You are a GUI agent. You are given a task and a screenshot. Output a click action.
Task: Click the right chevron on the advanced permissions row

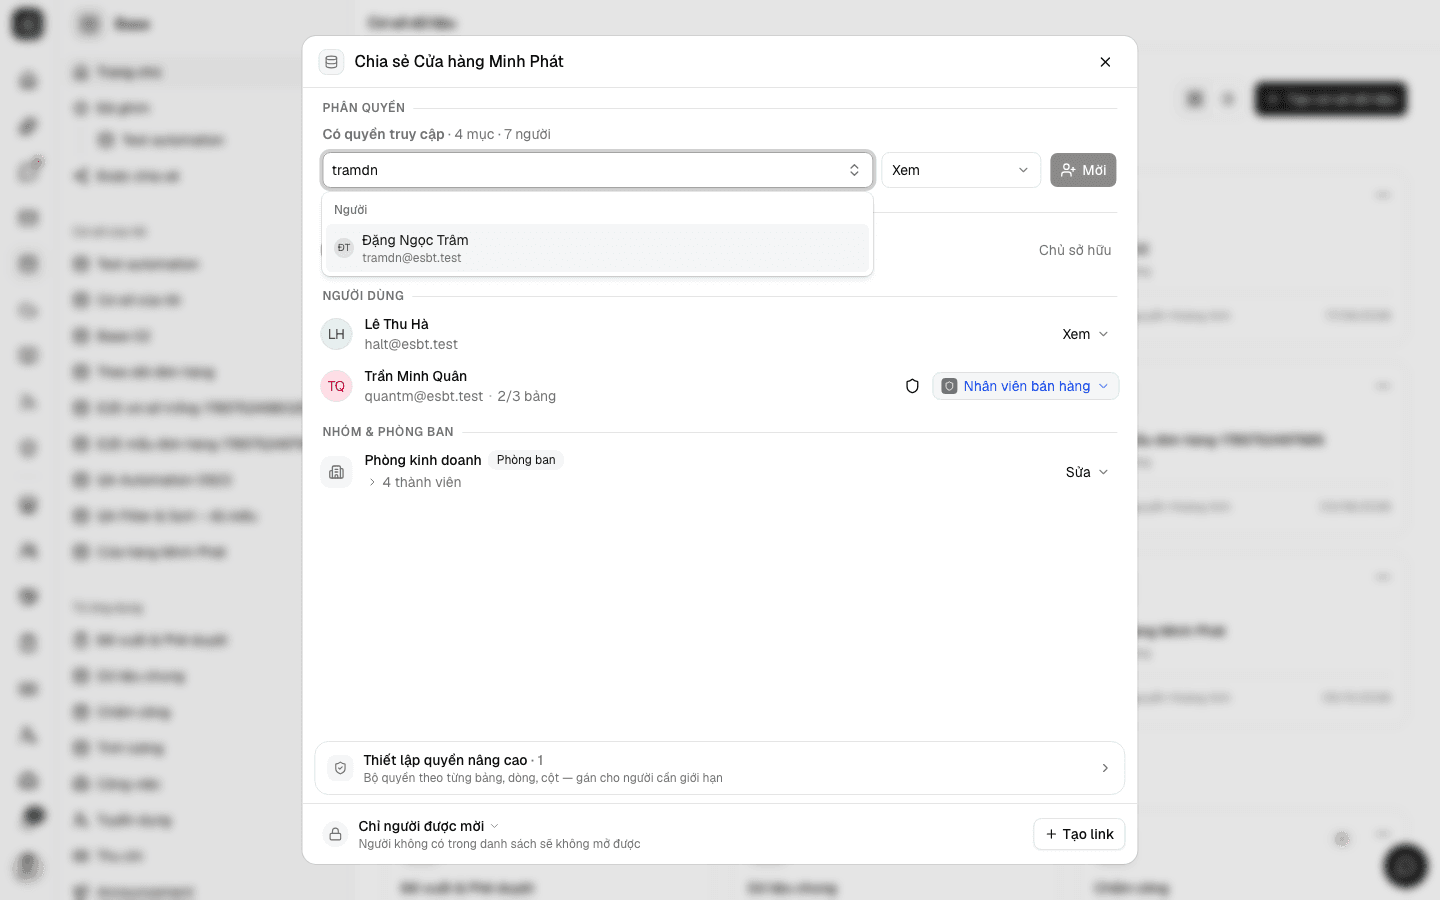(1105, 768)
